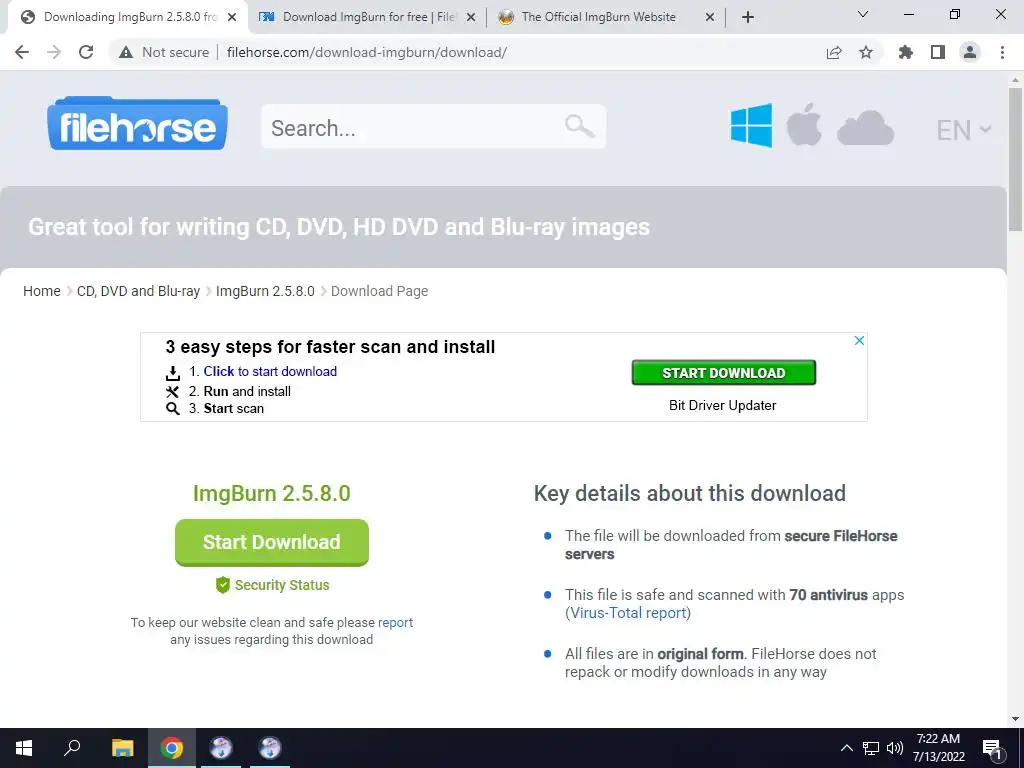Screen dimensions: 1024x768
Task: Open the Home breadcrumb link
Action: [42, 291]
